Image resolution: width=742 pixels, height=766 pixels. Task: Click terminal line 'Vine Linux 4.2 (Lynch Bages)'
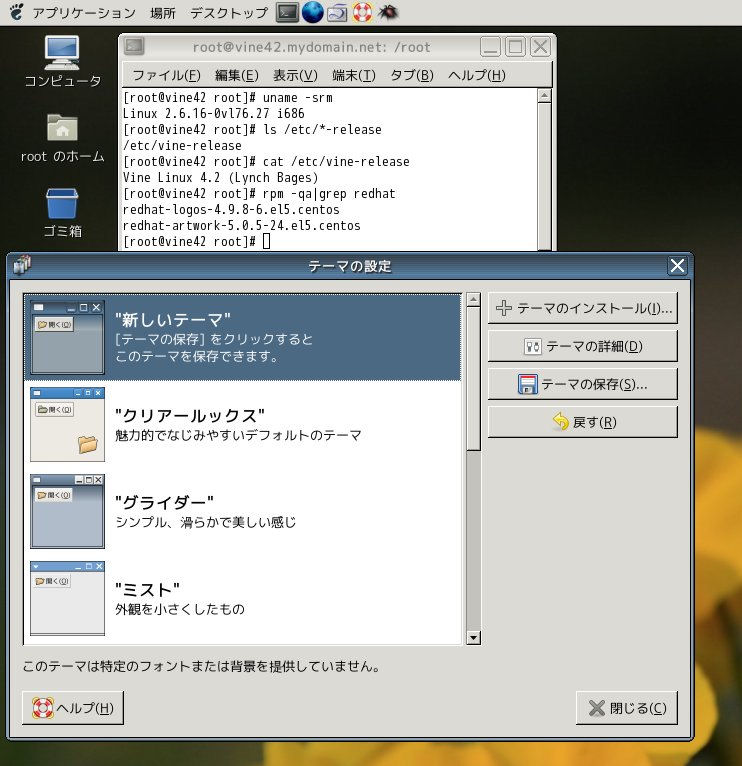click(220, 177)
